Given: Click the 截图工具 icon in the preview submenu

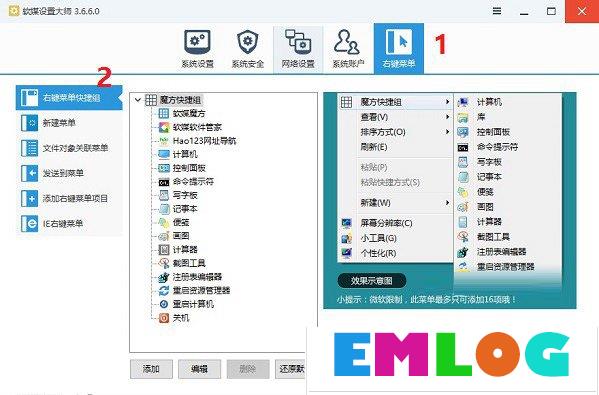Looking at the screenshot, I should (x=463, y=237).
